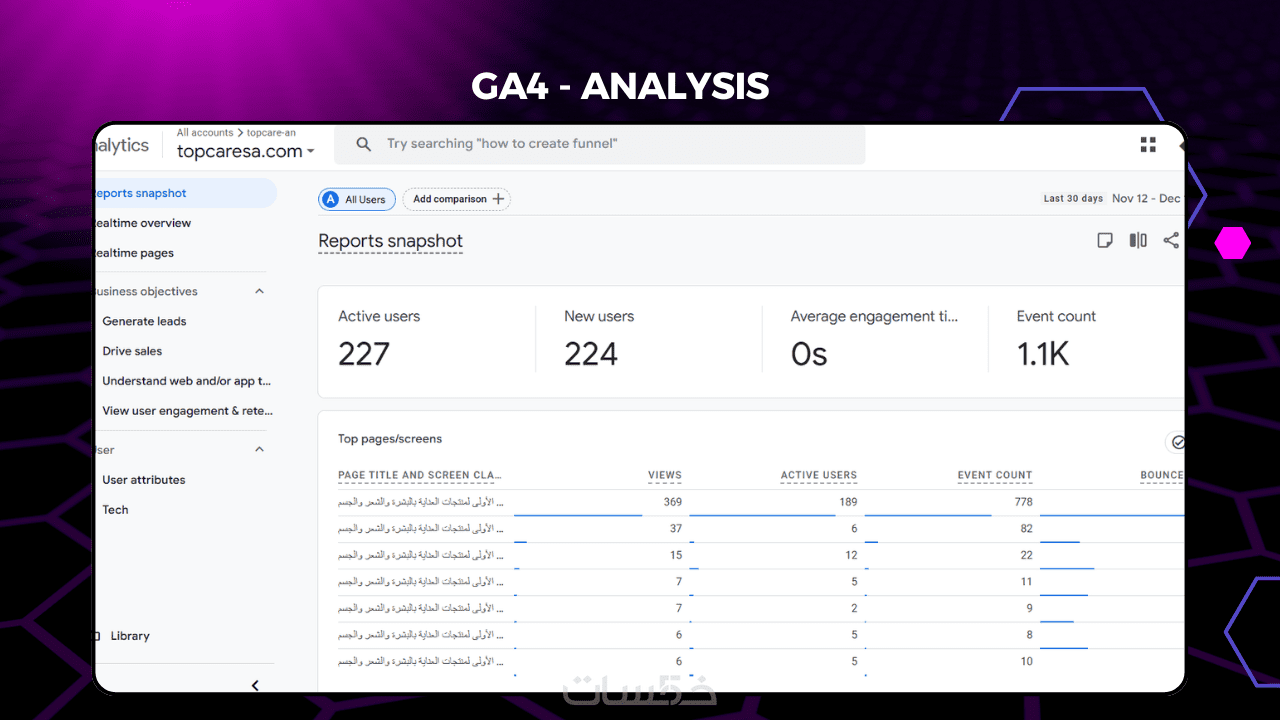Open Tech under User section

115,510
